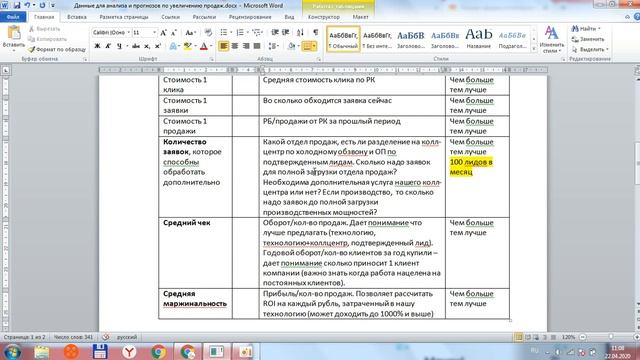Switch to the Ссылки tab
The height and width of the screenshot is (360, 640).
click(x=170, y=17)
